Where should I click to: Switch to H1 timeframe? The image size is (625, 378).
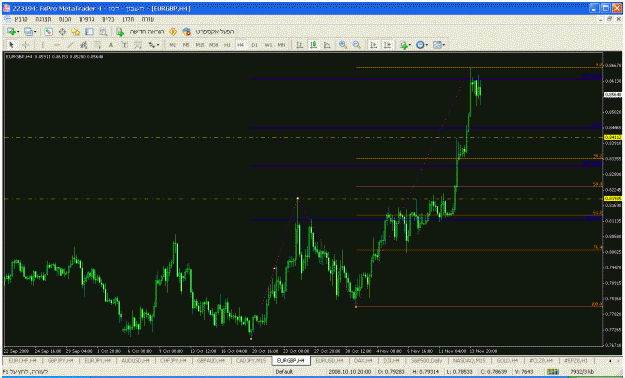coord(227,45)
